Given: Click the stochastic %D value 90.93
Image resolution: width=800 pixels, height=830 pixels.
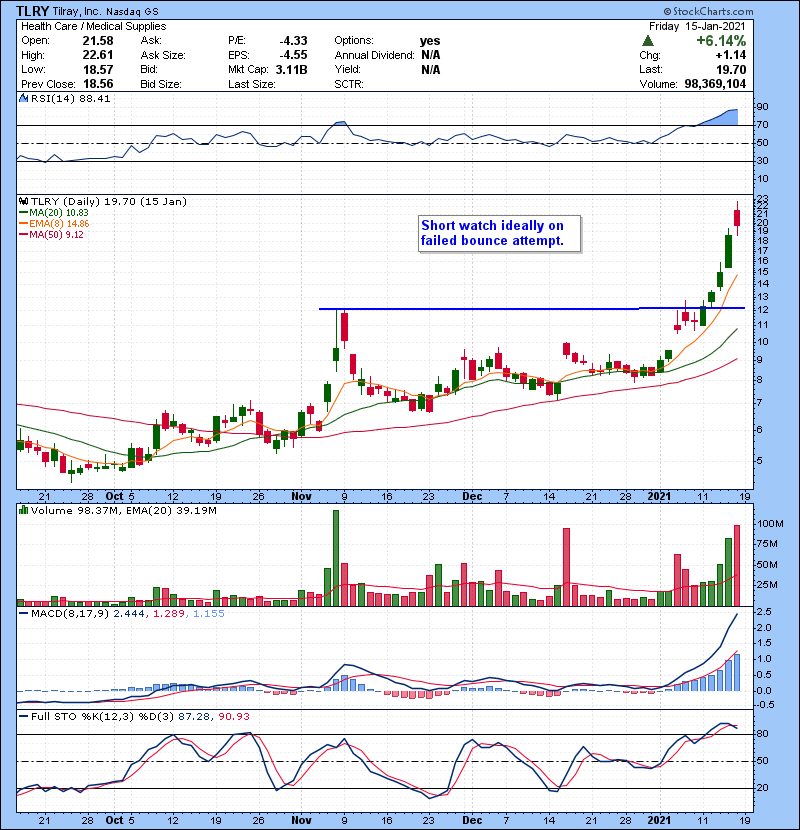Looking at the screenshot, I should click(233, 717).
